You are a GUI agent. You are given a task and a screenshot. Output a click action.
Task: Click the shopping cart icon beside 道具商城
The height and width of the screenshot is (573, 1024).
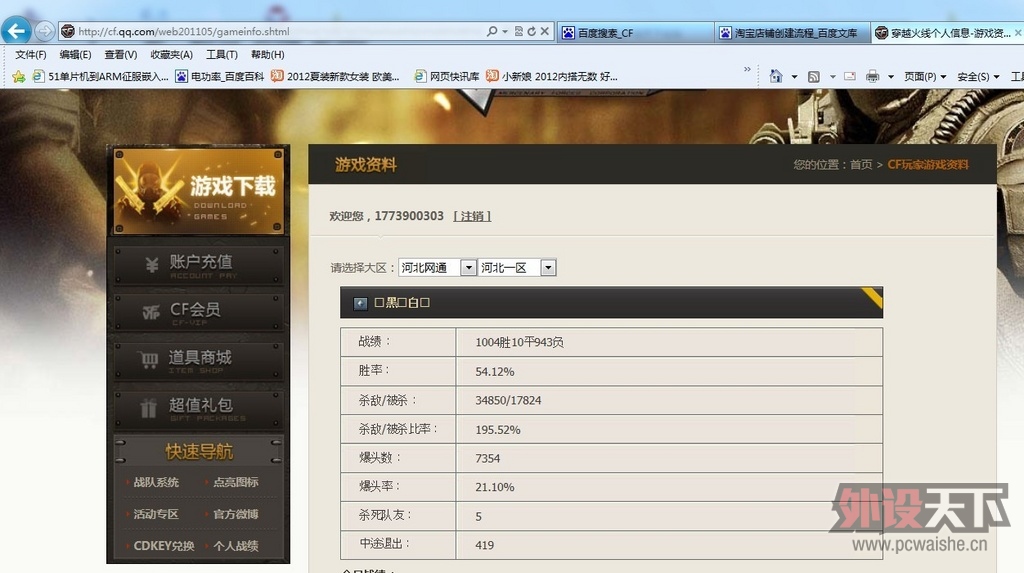(149, 360)
